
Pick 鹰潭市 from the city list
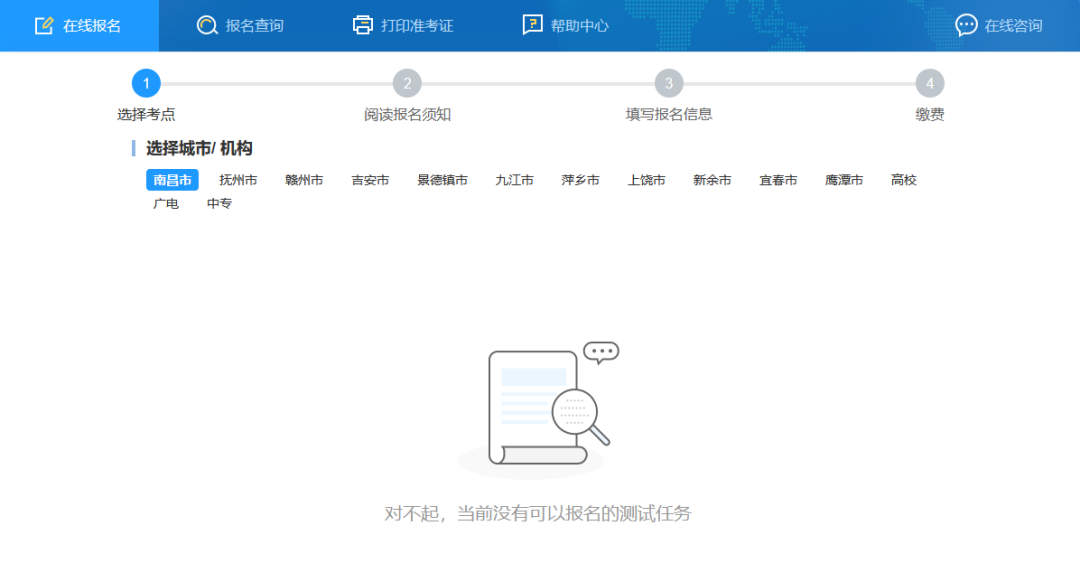pos(844,180)
